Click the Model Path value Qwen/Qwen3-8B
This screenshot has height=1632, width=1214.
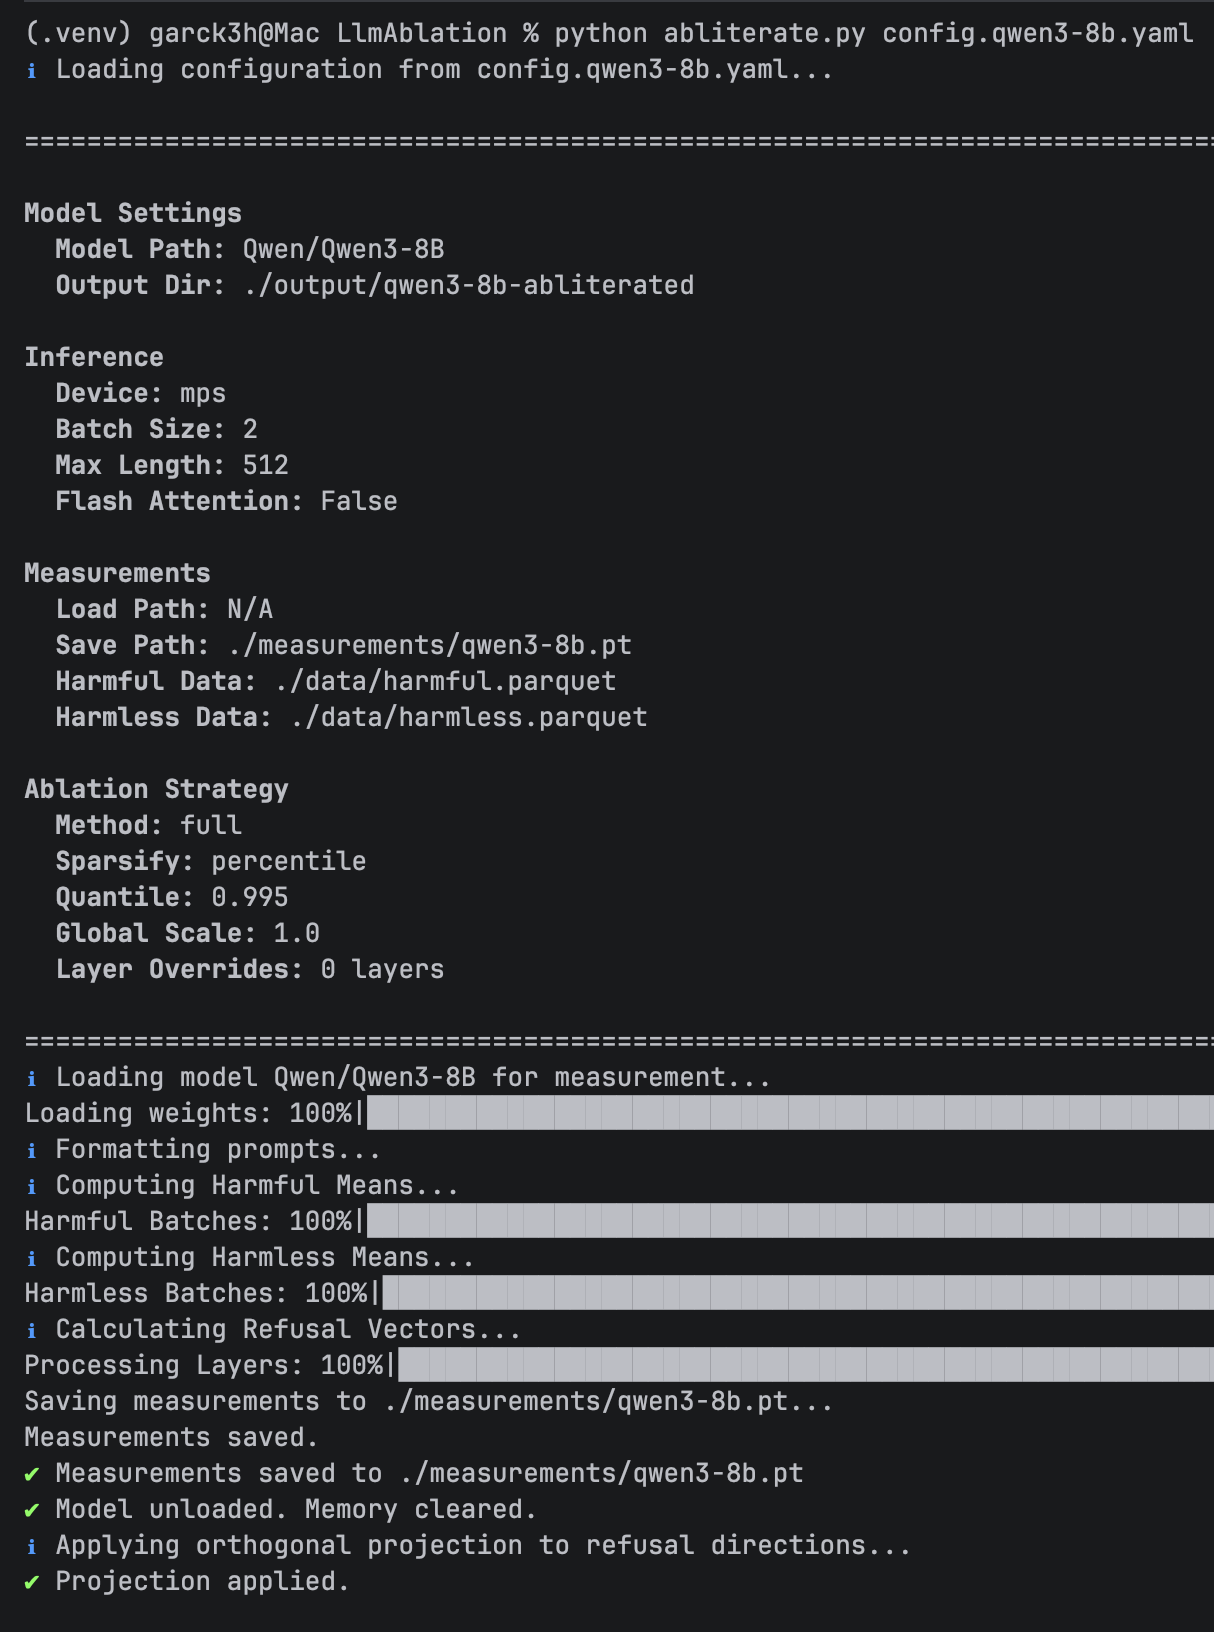point(343,250)
